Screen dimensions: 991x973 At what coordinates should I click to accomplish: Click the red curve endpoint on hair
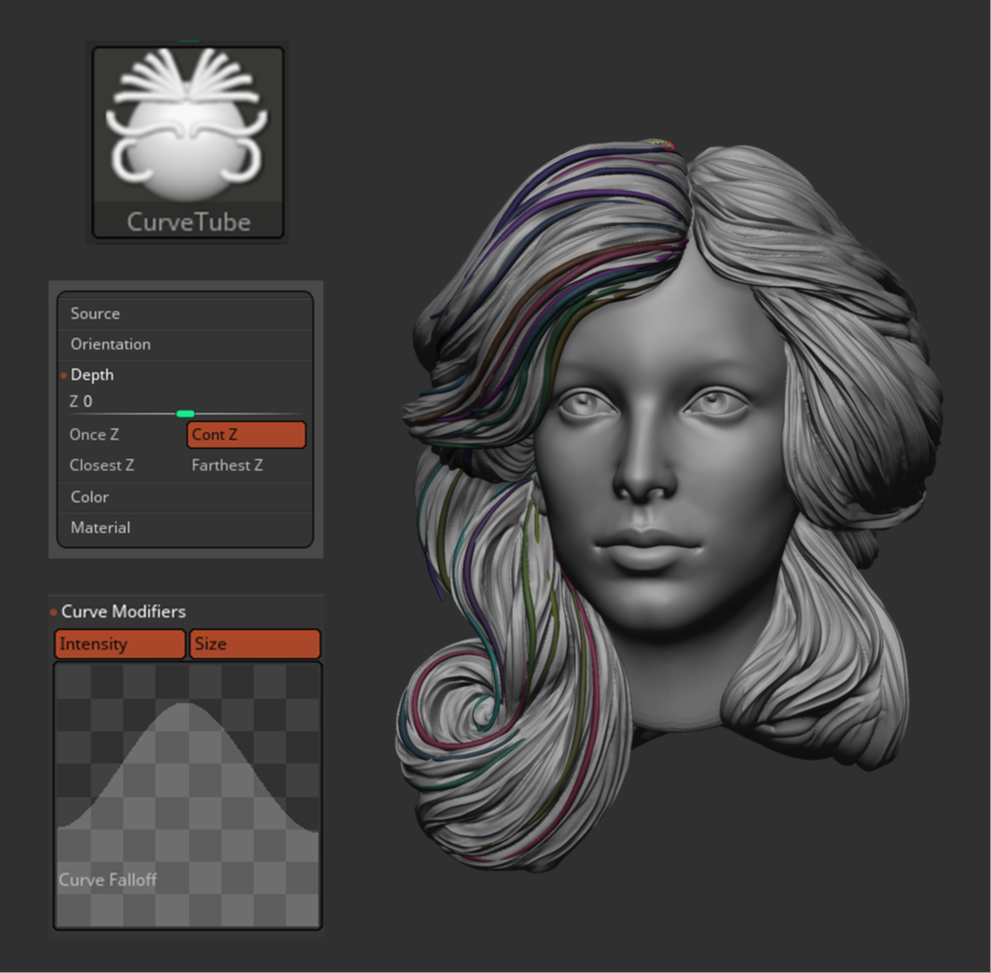(669, 147)
